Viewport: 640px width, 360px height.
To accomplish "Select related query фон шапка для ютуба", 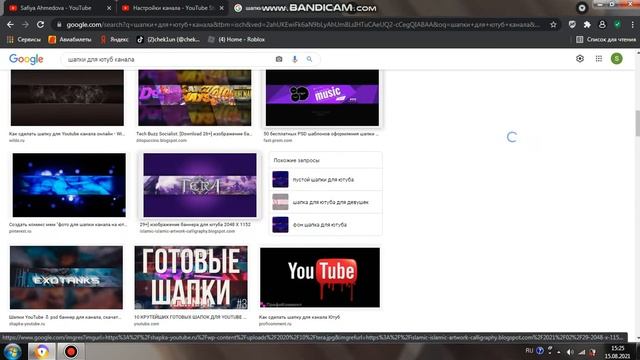I will (x=325, y=224).
